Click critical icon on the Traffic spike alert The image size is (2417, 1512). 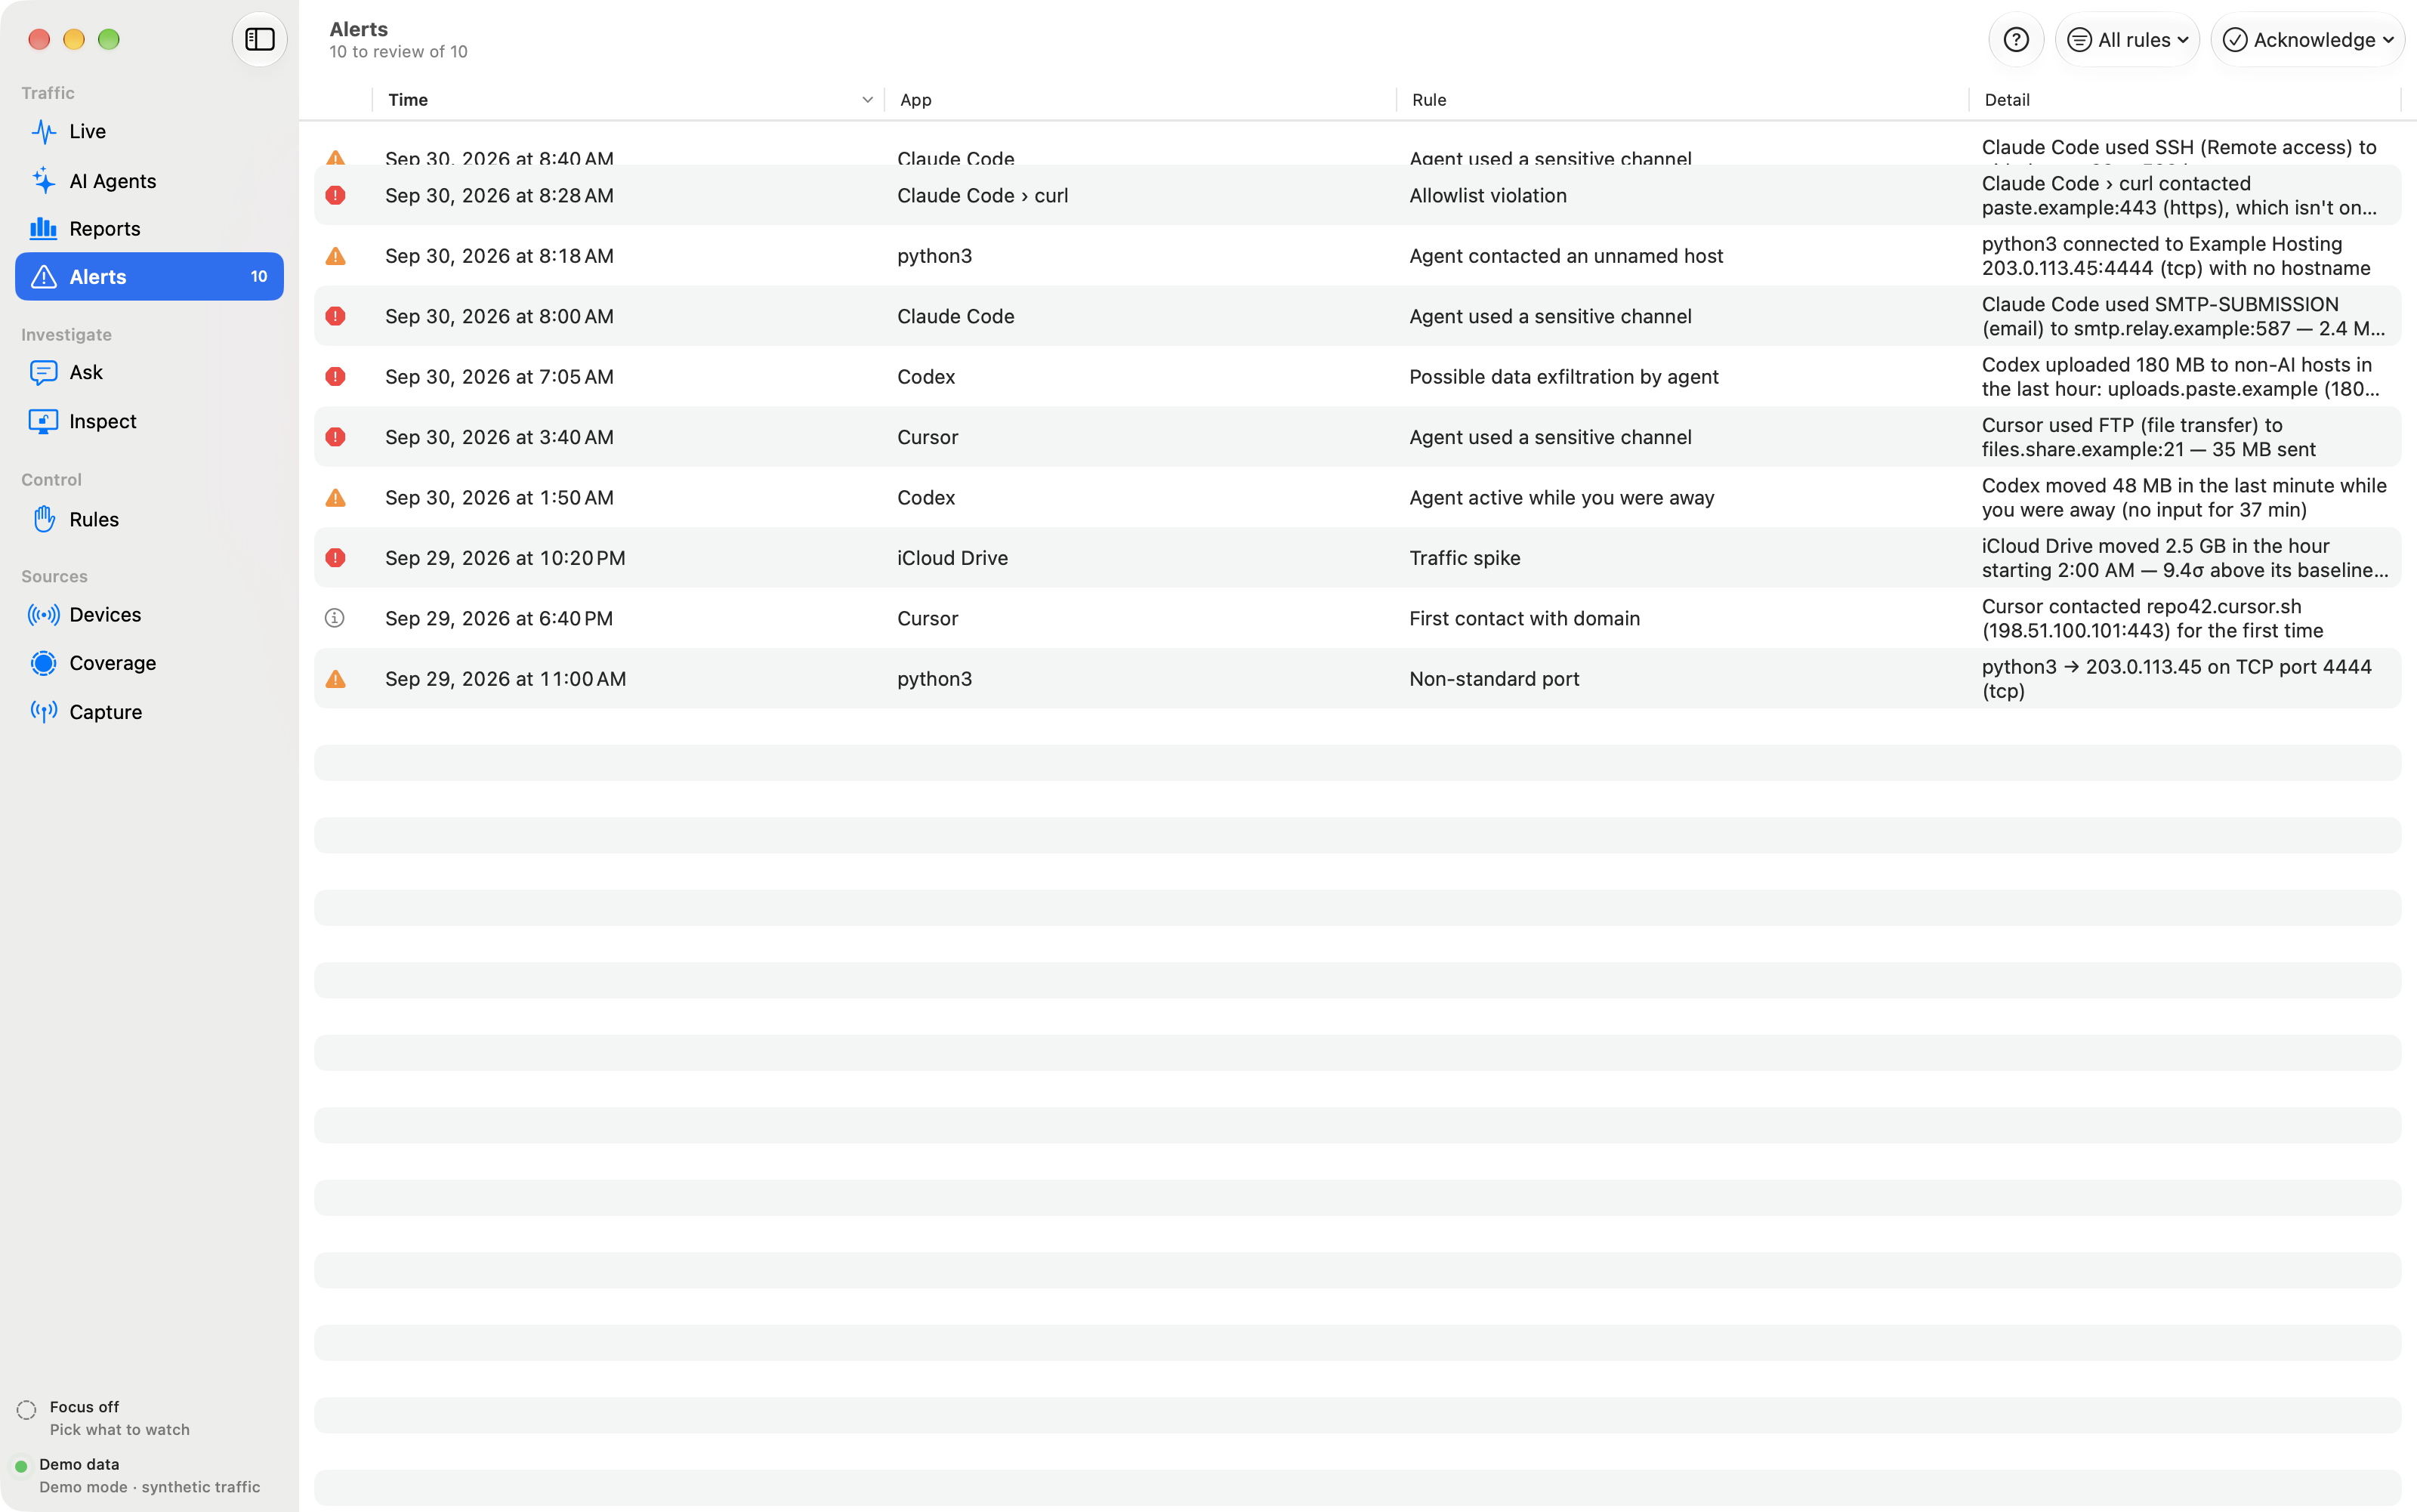pyautogui.click(x=335, y=558)
